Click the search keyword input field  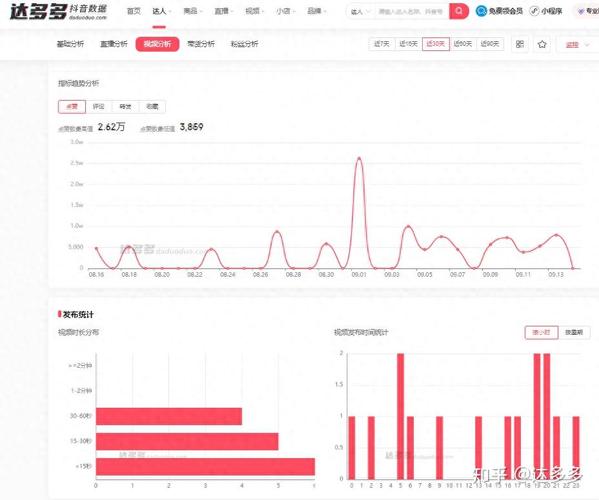click(x=411, y=12)
